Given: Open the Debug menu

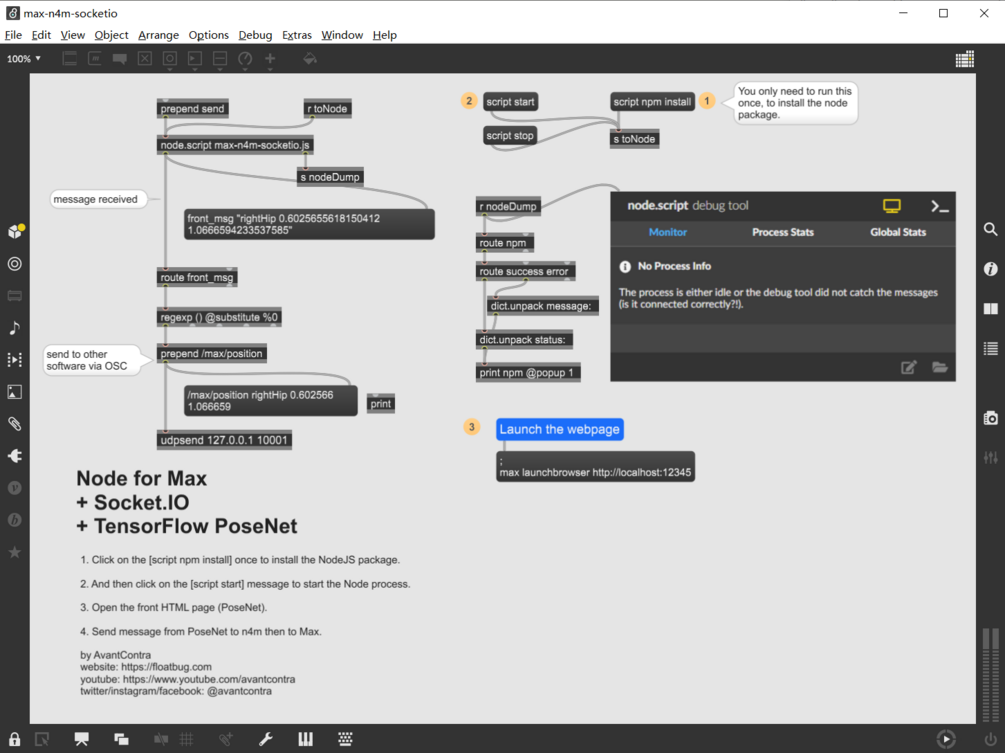Looking at the screenshot, I should [x=255, y=35].
